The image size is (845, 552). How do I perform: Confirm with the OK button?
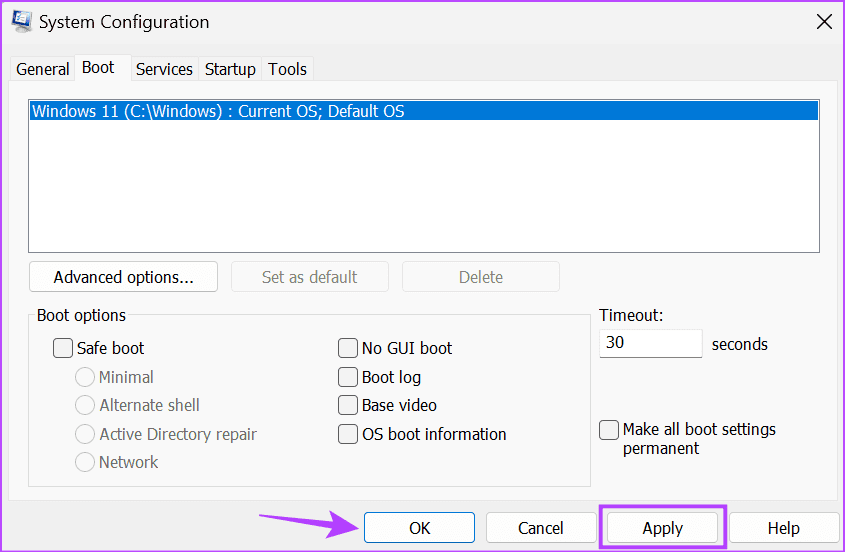pos(419,528)
